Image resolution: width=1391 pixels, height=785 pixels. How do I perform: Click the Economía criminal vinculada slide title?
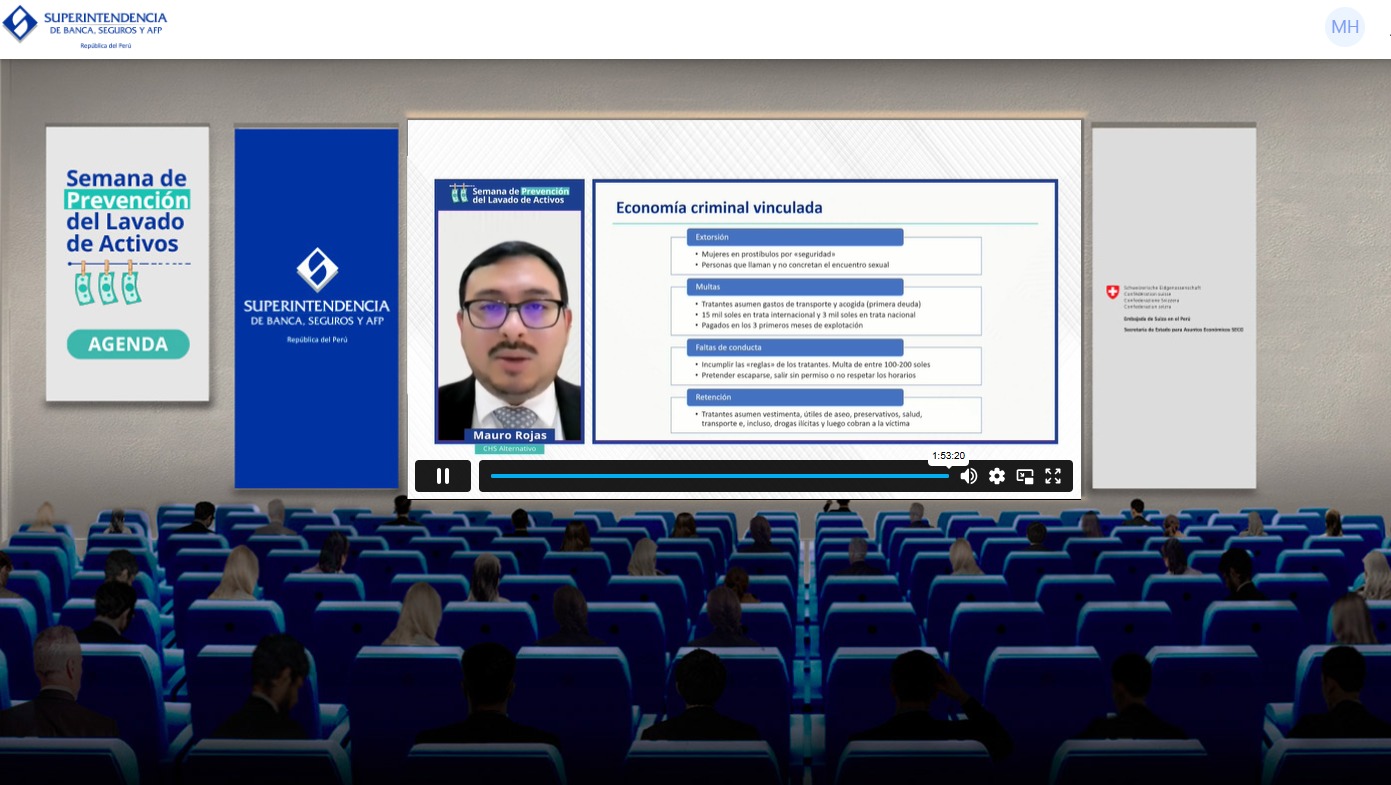tap(719, 208)
